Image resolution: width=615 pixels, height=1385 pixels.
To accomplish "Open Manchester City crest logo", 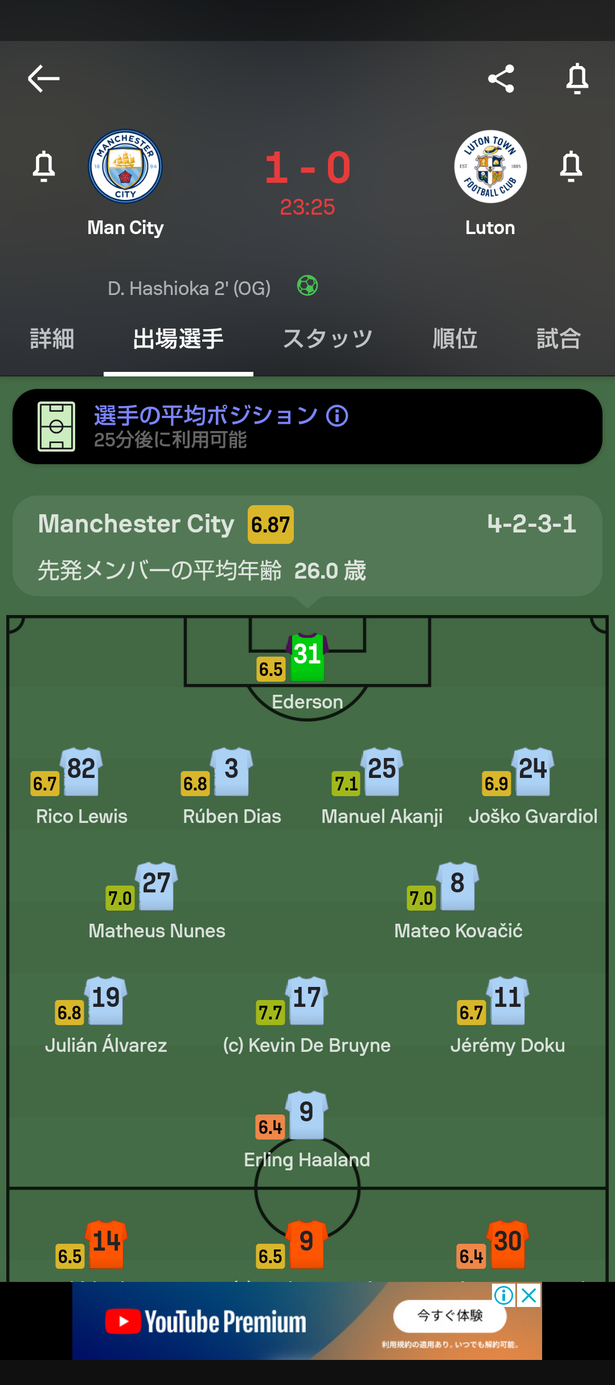I will [125, 167].
